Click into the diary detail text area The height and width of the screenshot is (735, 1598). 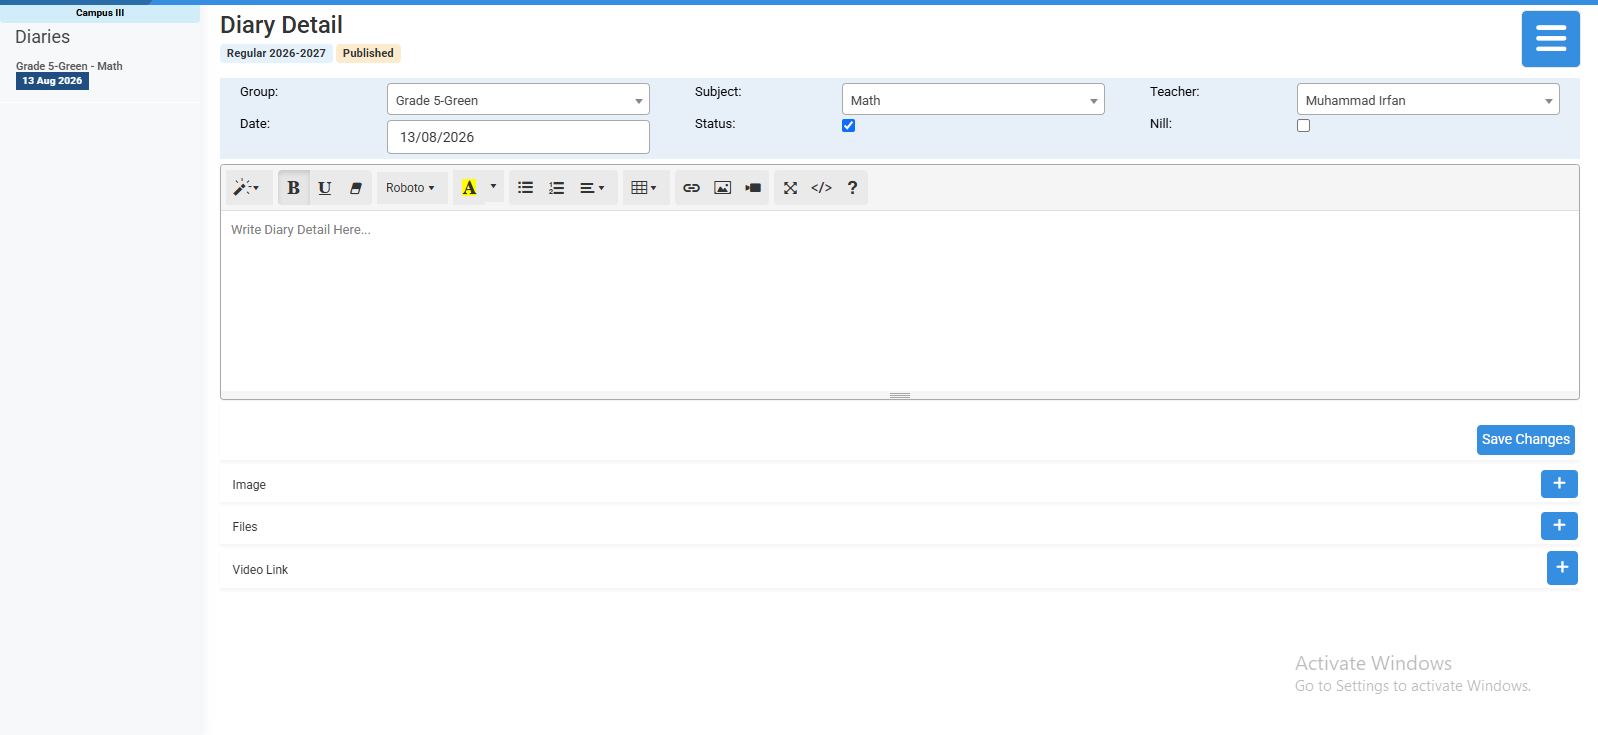click(x=900, y=300)
